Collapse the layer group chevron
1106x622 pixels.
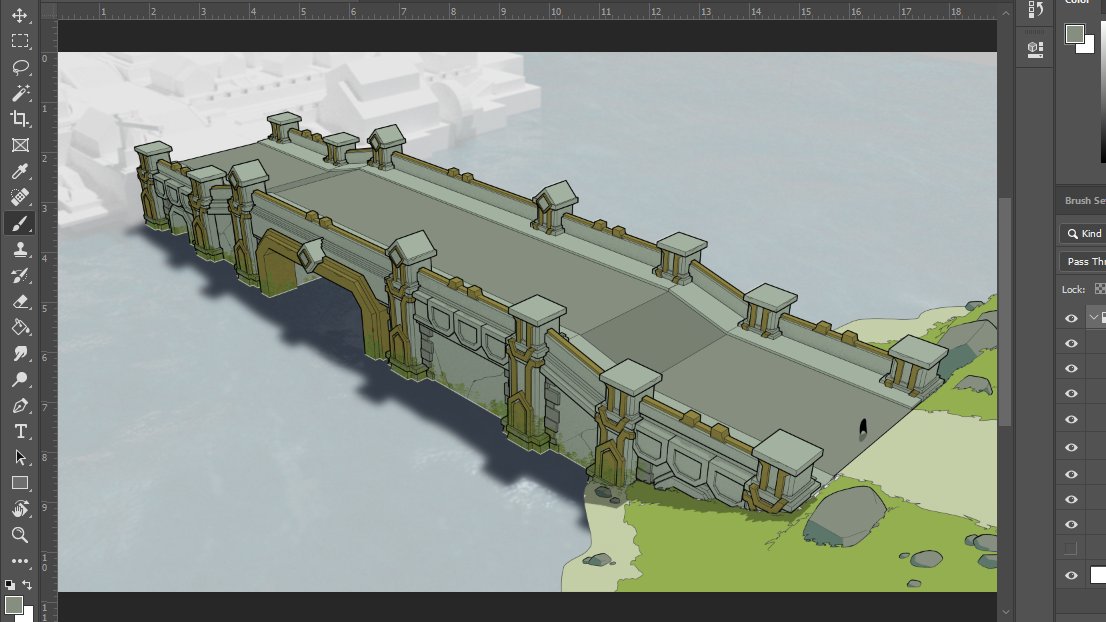(1094, 318)
